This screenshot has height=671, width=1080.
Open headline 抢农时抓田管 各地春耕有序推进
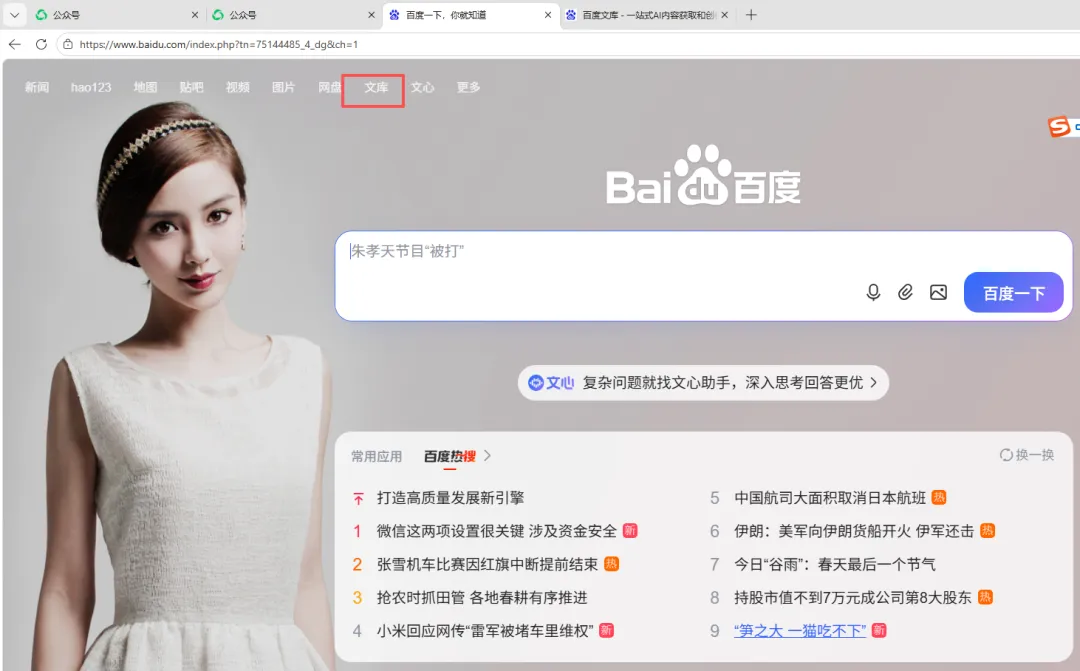[482, 597]
